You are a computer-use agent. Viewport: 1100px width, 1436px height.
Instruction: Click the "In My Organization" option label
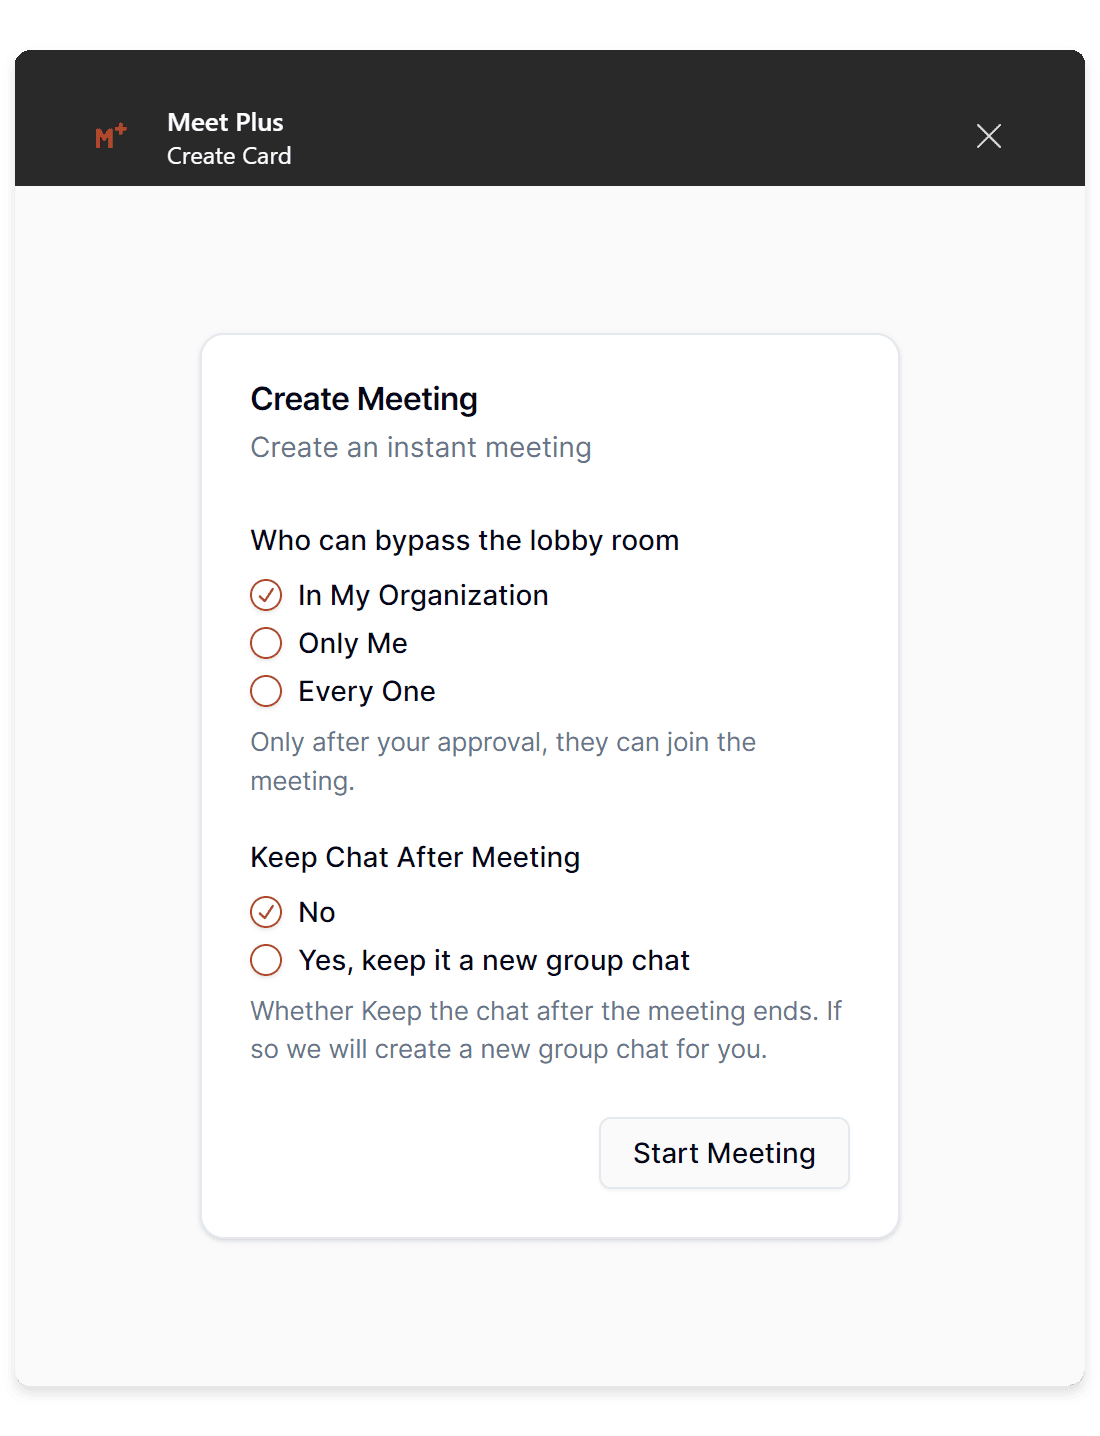click(423, 595)
